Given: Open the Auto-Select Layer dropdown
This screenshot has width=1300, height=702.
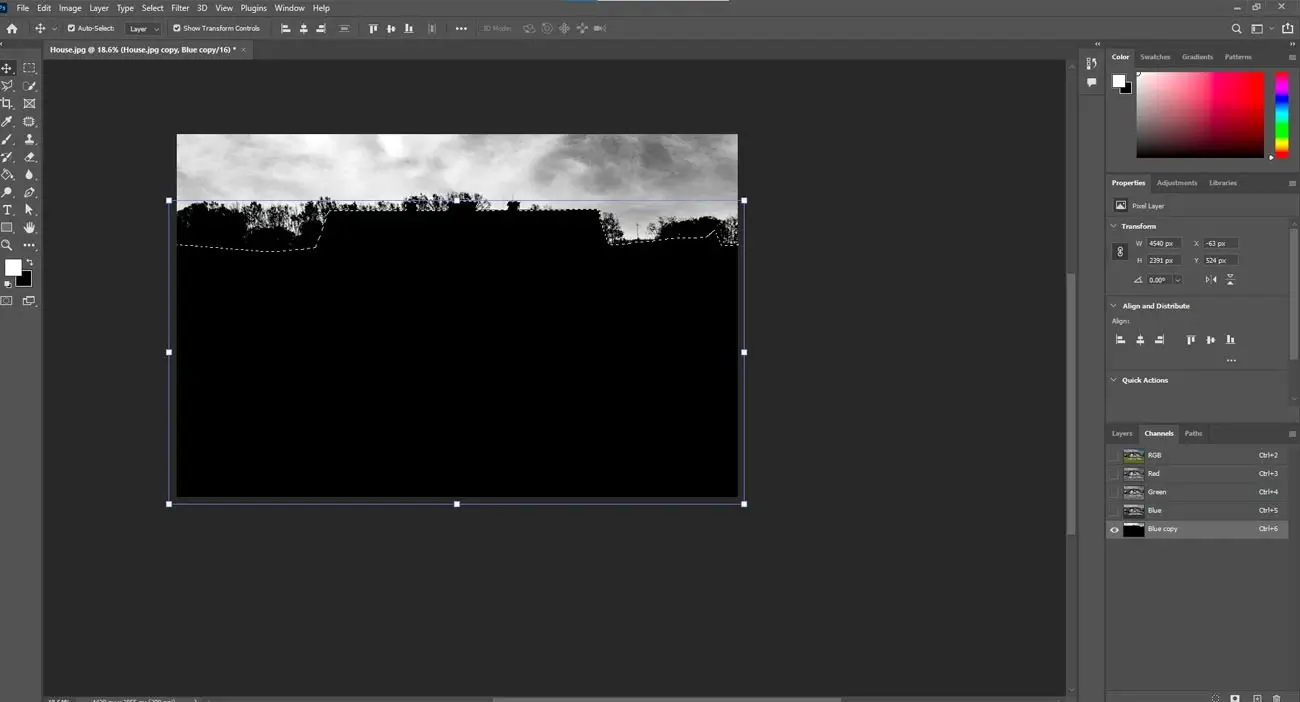Looking at the screenshot, I should click(142, 28).
